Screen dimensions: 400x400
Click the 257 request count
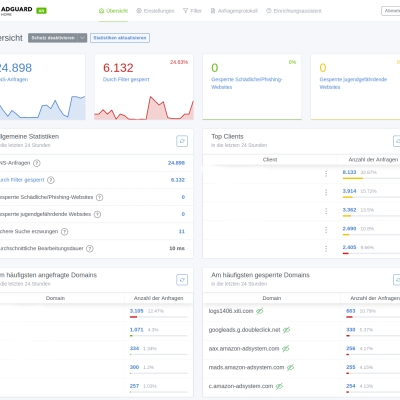pyautogui.click(x=134, y=386)
